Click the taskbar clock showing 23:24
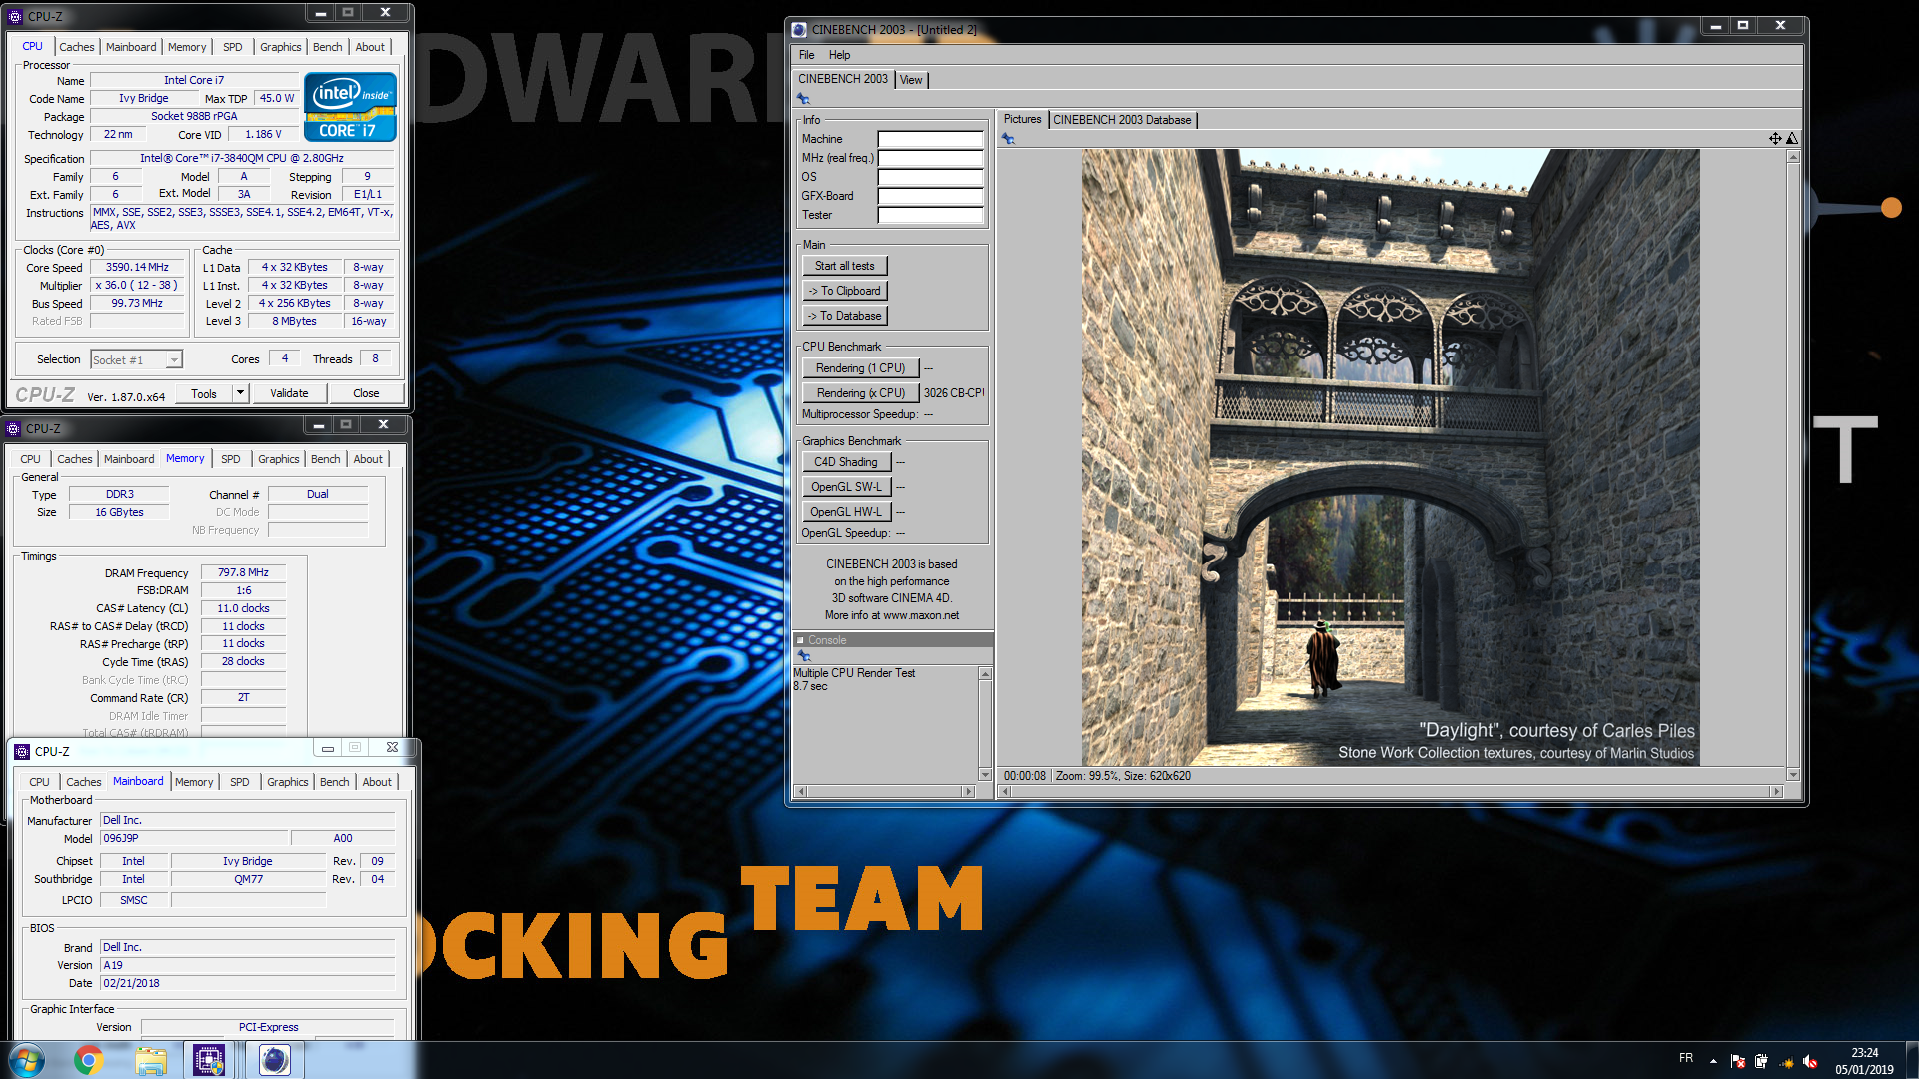Viewport: 1919px width, 1079px height. coord(1864,1061)
